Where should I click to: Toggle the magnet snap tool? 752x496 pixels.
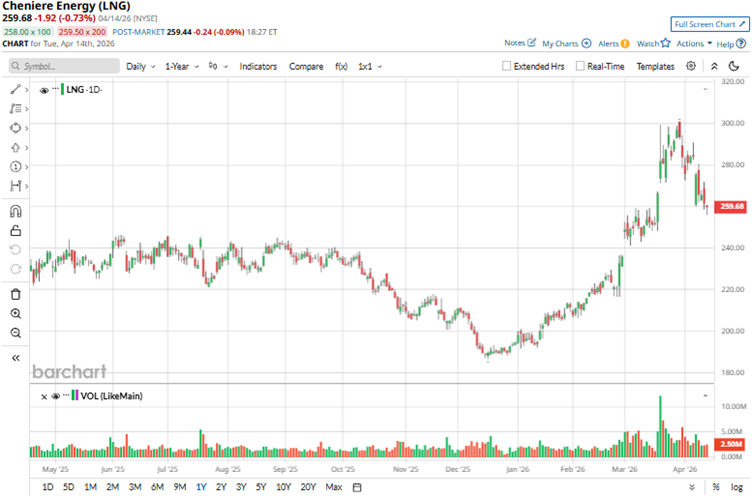click(x=15, y=212)
